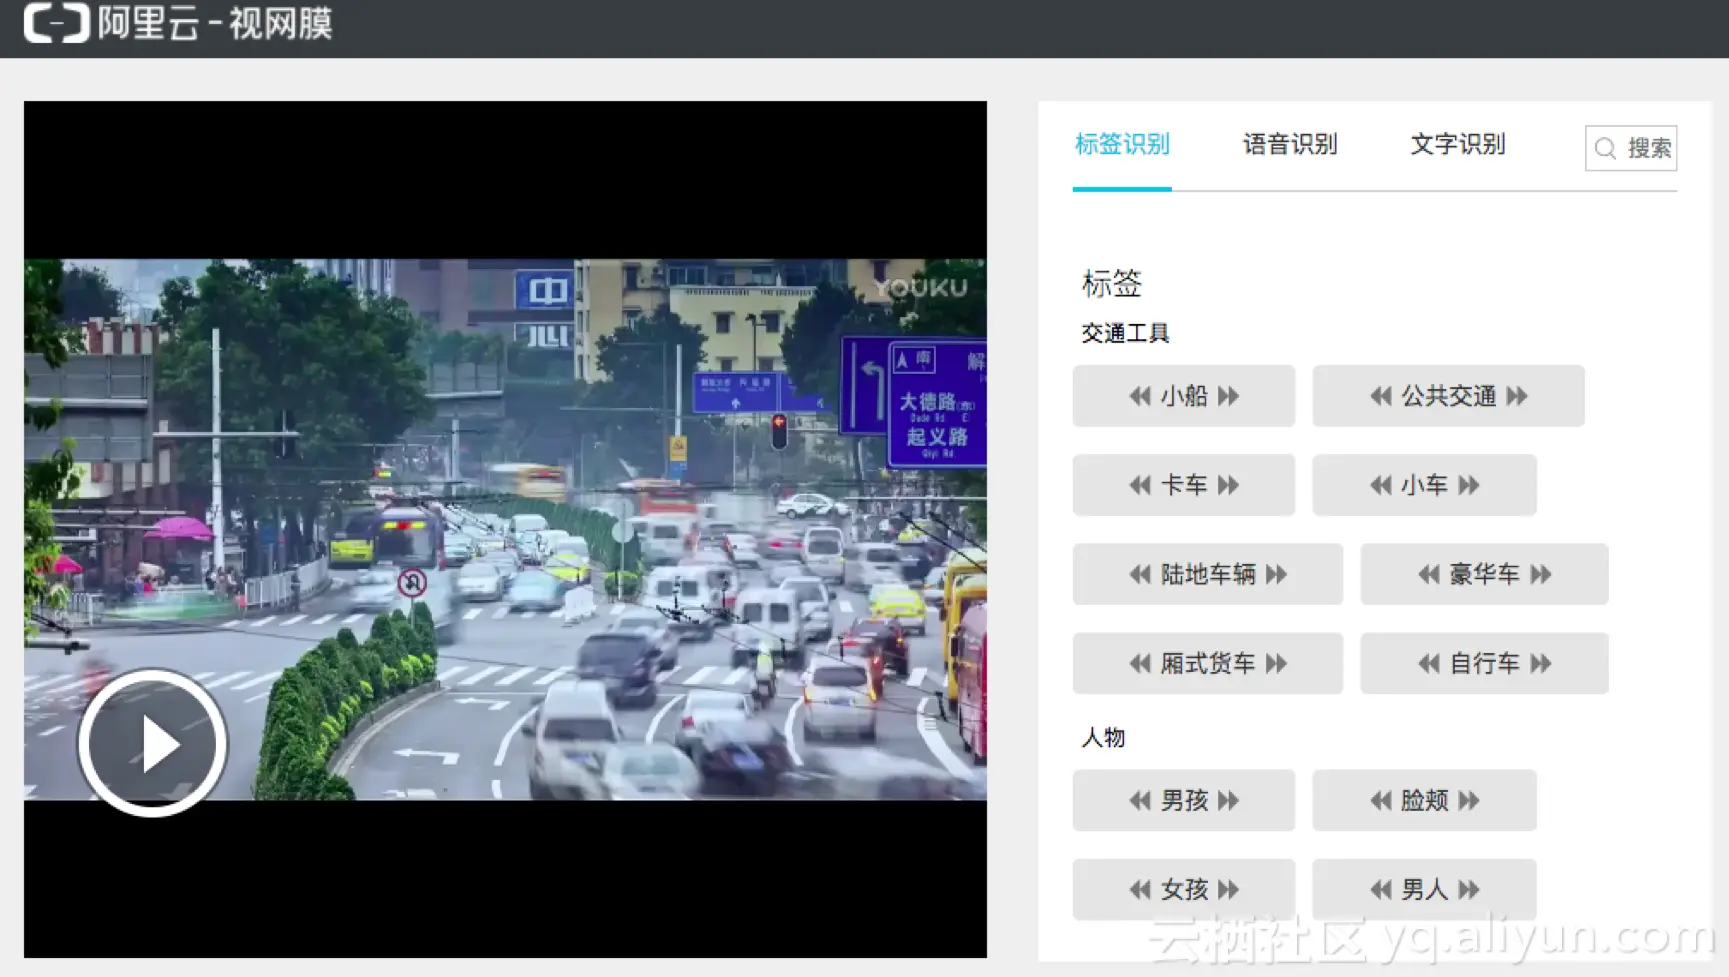Image resolution: width=1729 pixels, height=977 pixels.
Task: Click the magnifier search icon
Action: click(x=1605, y=149)
